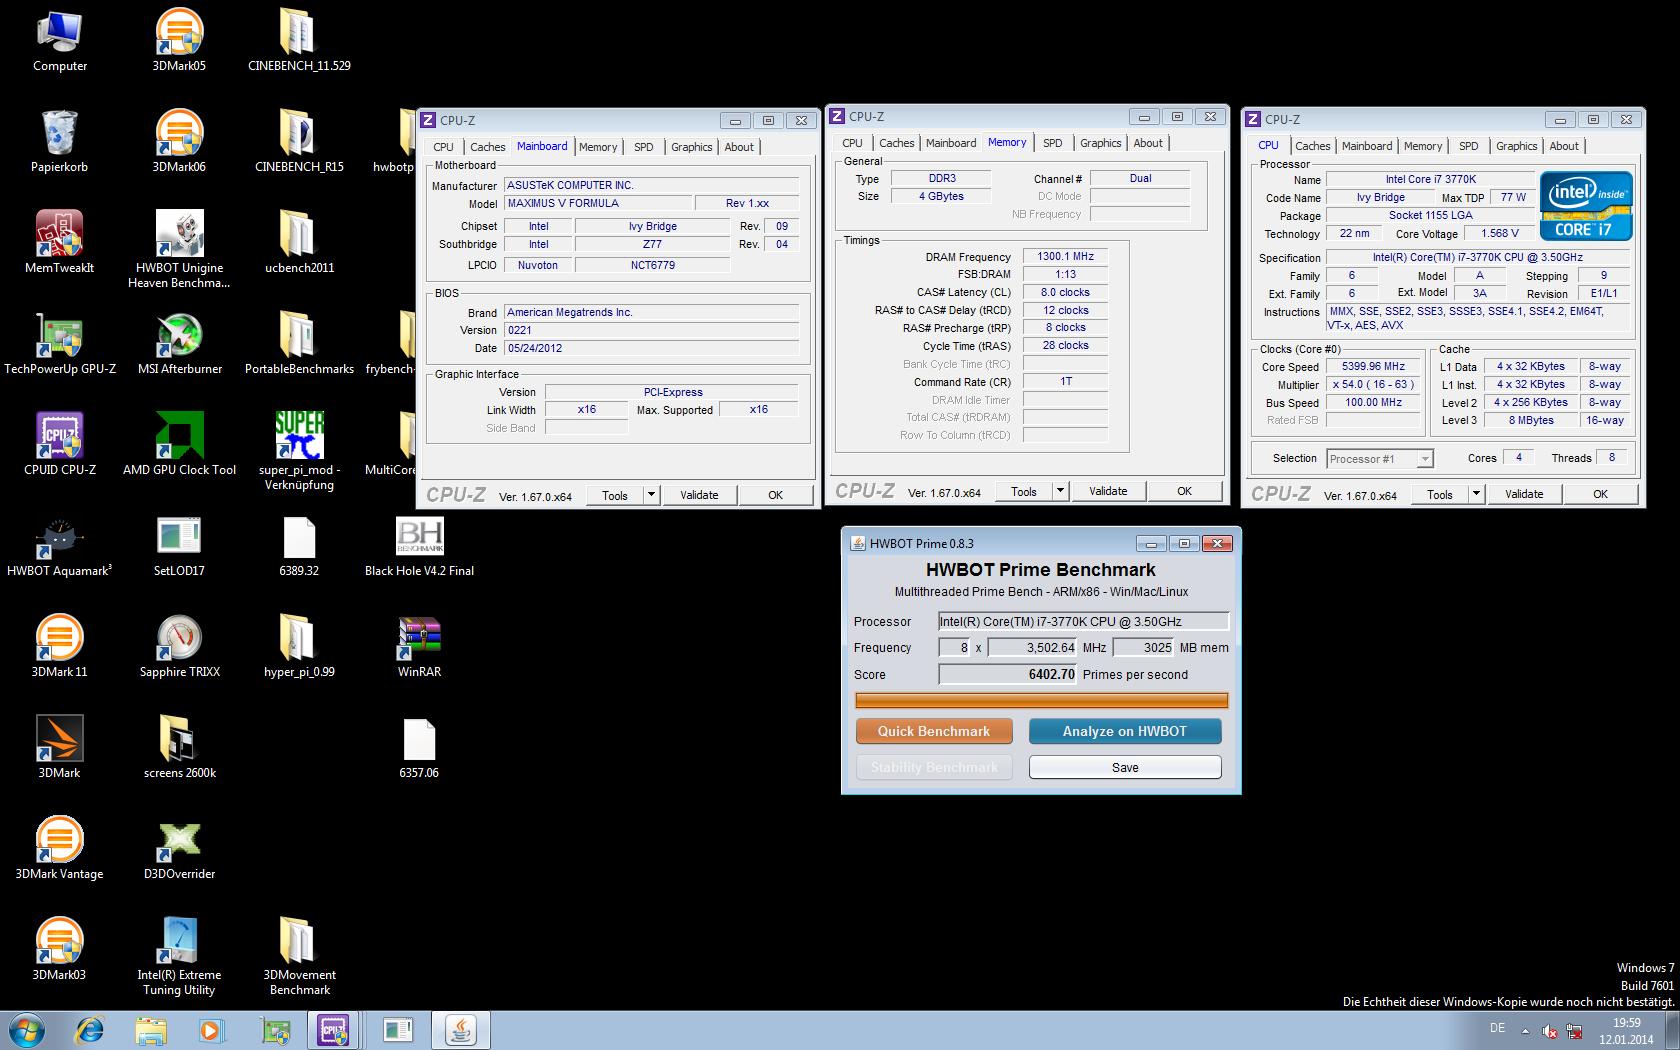Open the Tools dropdown arrow in Memory CPU-Z window

[1060, 491]
